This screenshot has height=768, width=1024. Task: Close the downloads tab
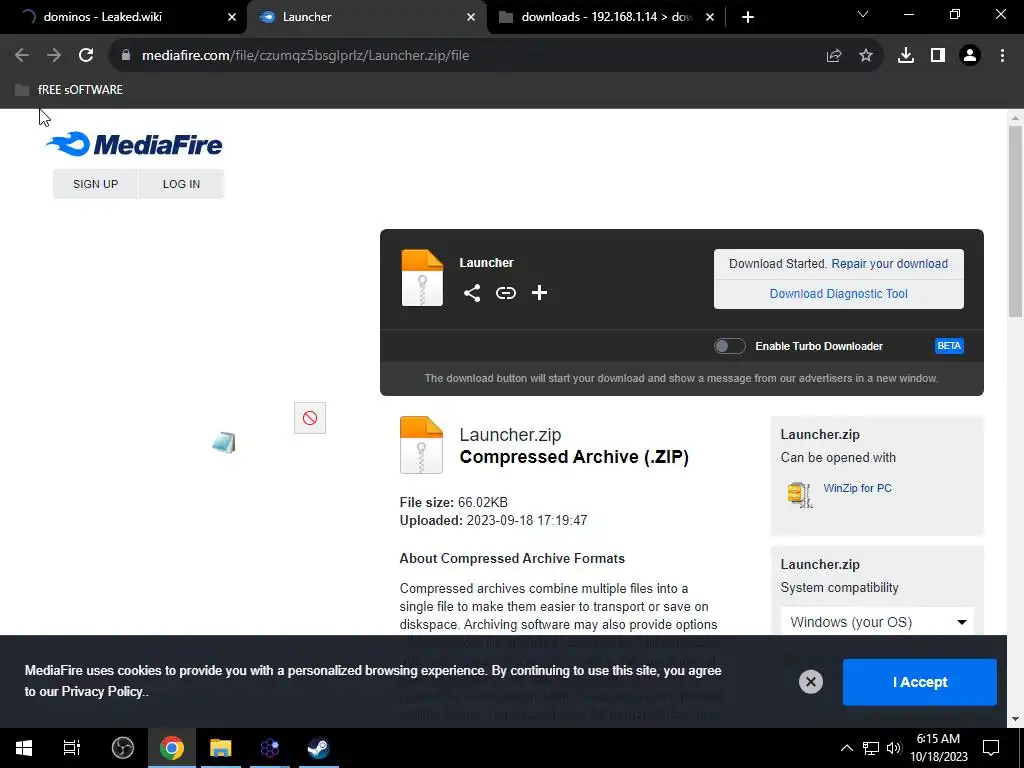click(x=710, y=17)
